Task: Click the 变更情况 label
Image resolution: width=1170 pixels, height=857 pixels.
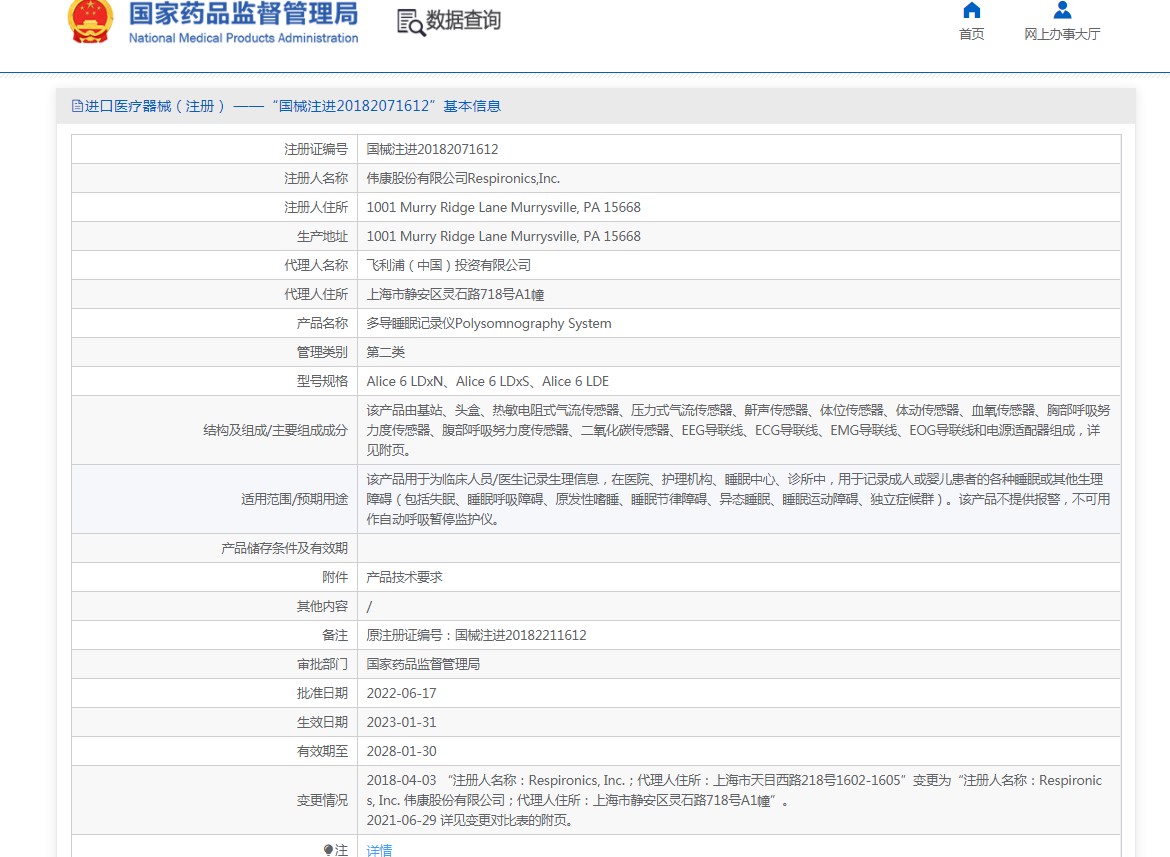Action: 322,800
